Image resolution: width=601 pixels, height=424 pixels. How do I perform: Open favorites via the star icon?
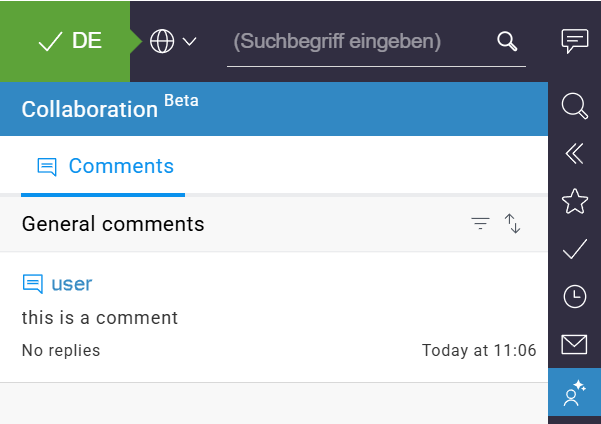coord(575,201)
